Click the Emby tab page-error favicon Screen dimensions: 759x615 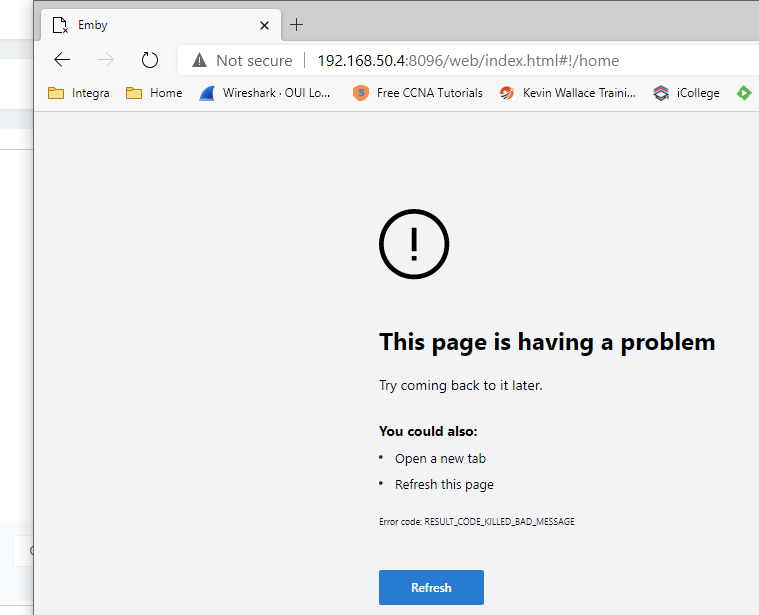[60, 25]
